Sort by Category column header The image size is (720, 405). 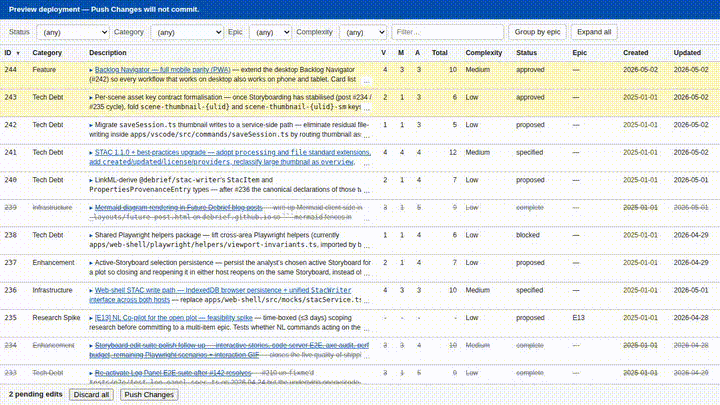(x=47, y=53)
